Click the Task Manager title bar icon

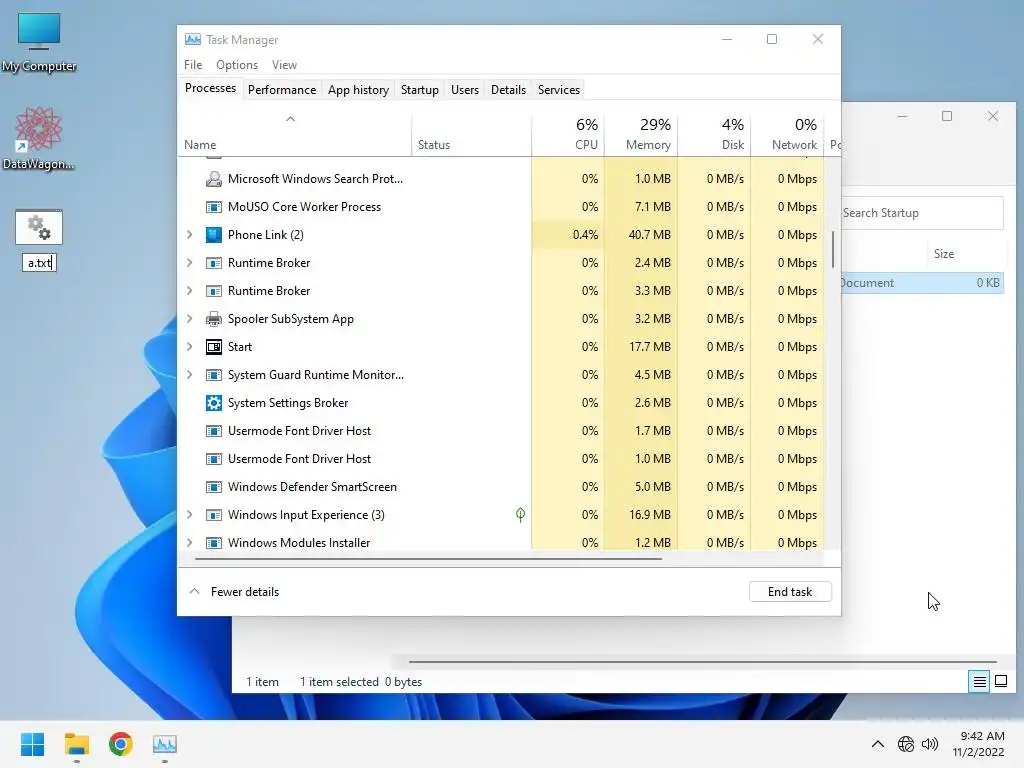[193, 39]
